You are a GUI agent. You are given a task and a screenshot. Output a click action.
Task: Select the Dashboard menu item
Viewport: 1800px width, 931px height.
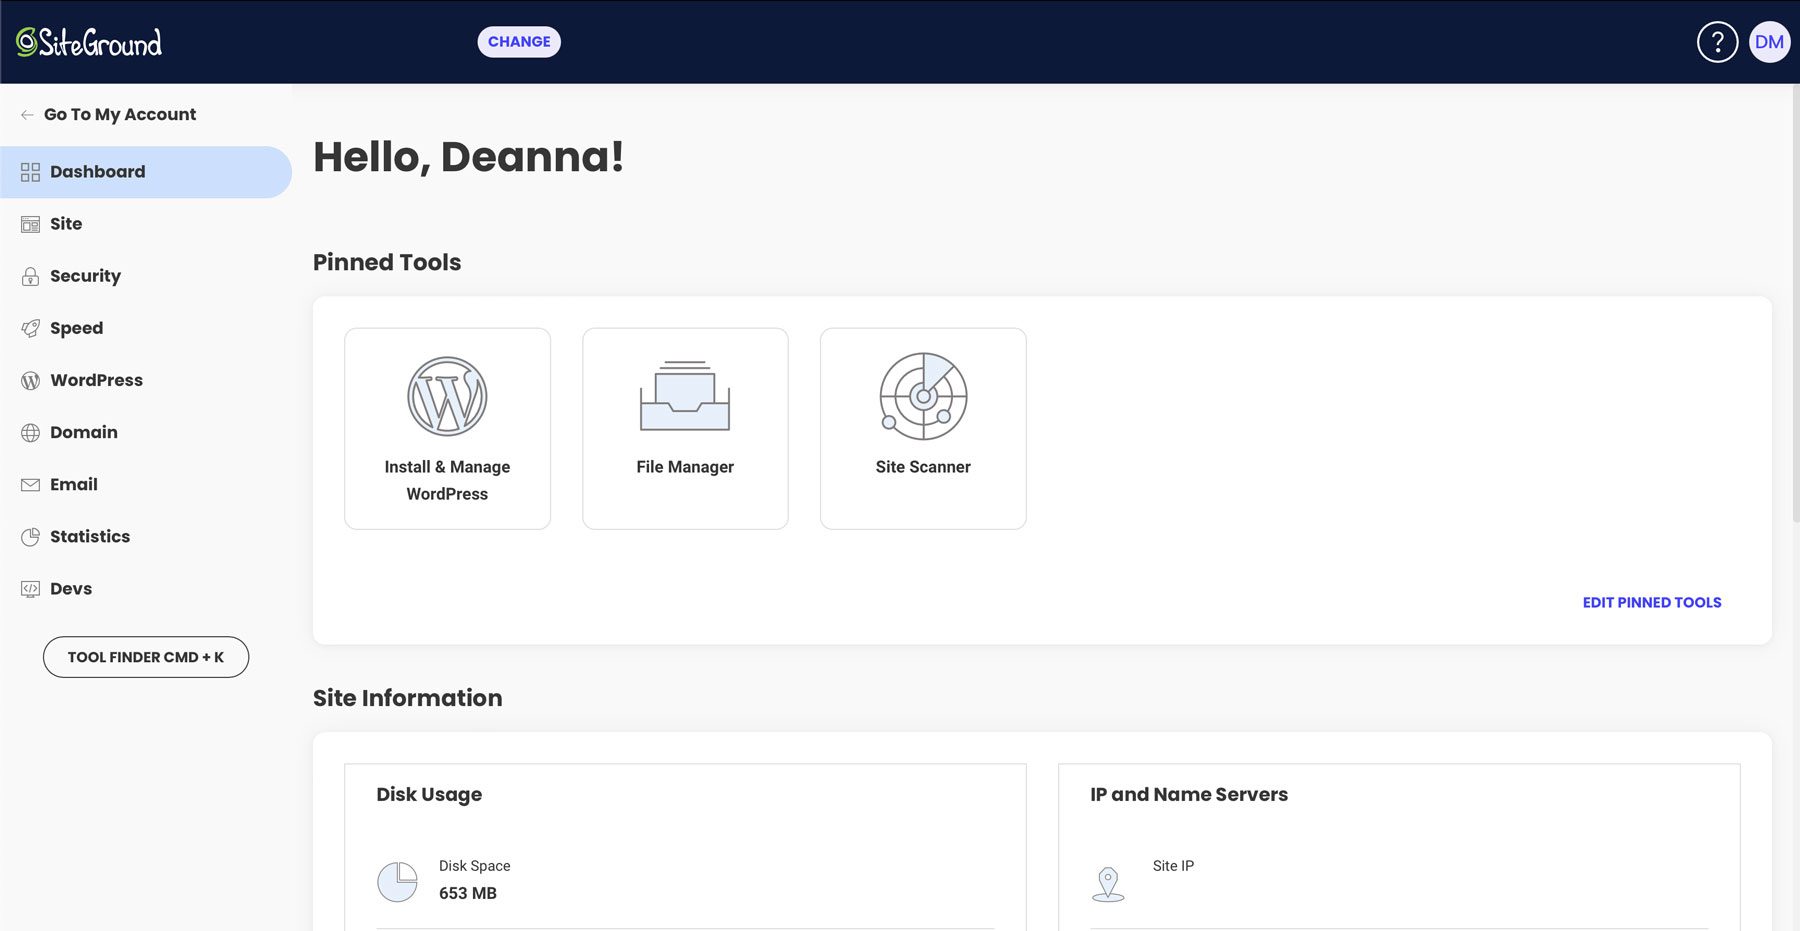pyautogui.click(x=96, y=171)
